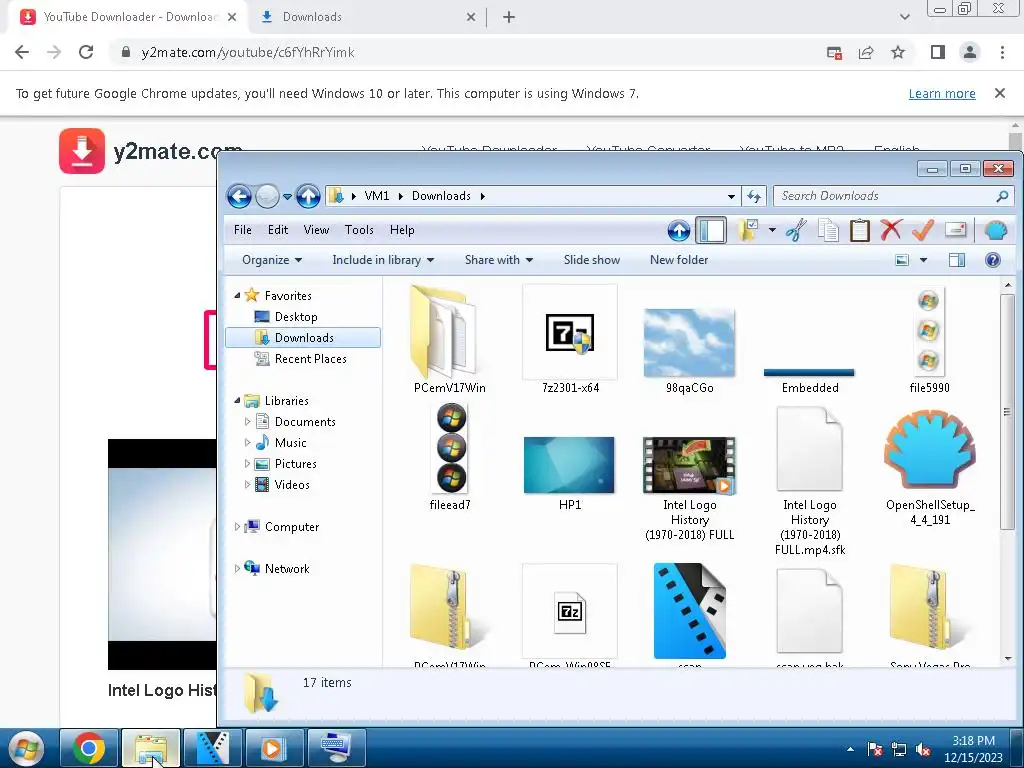Viewport: 1024px width, 768px height.
Task: Open the View menu
Action: click(316, 230)
